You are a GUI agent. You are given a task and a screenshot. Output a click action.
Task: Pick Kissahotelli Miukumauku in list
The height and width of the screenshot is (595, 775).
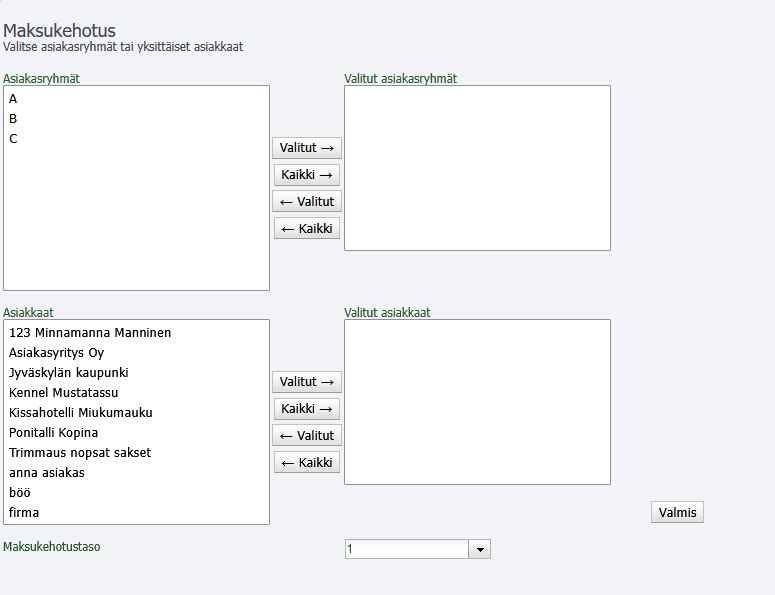(136, 413)
